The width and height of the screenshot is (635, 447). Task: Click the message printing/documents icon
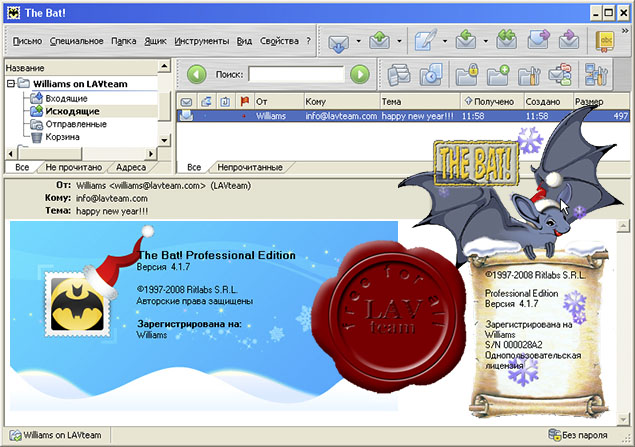(399, 74)
